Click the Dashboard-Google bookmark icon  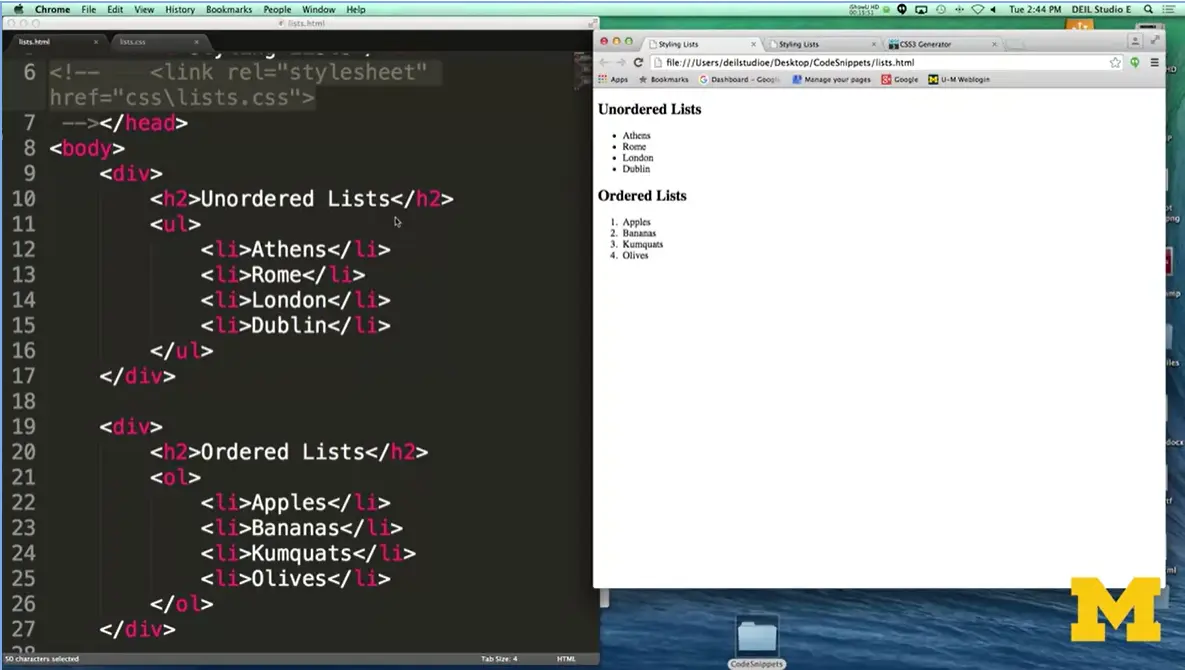pyautogui.click(x=704, y=79)
